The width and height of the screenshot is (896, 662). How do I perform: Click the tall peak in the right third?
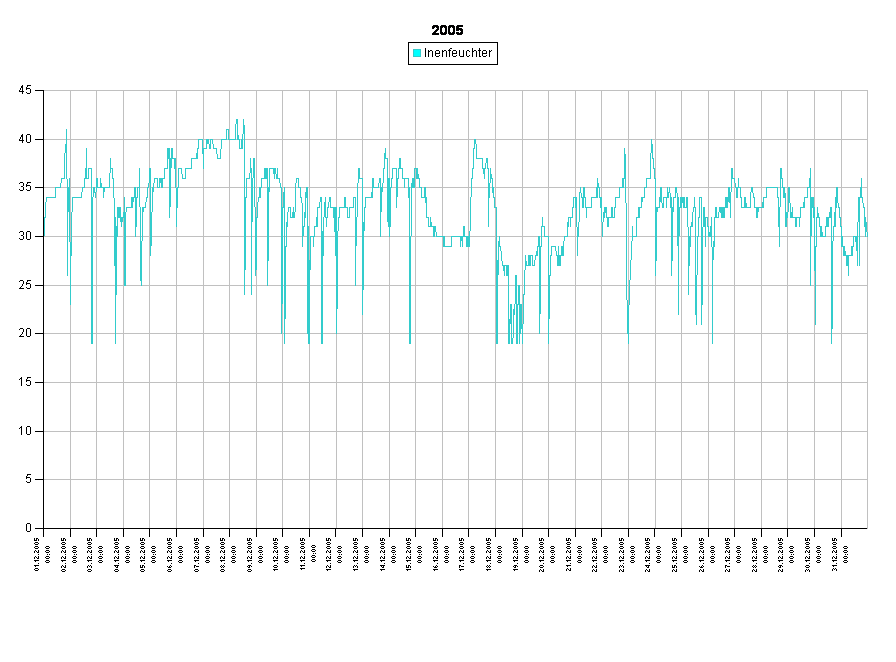pos(652,141)
